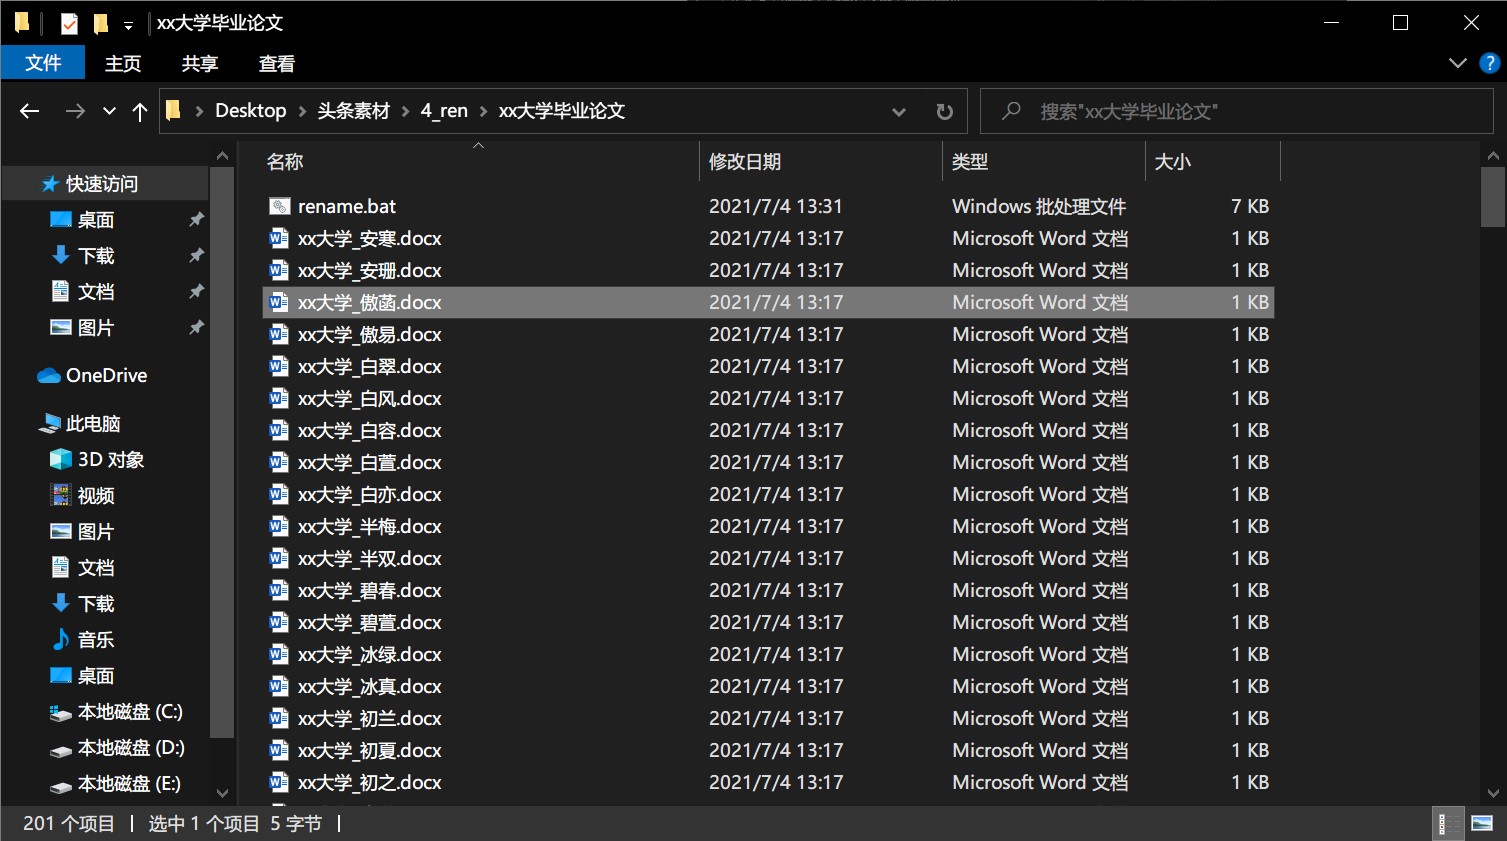Select file name xx大学_碧春.docx
1507x841 pixels.
(369, 590)
